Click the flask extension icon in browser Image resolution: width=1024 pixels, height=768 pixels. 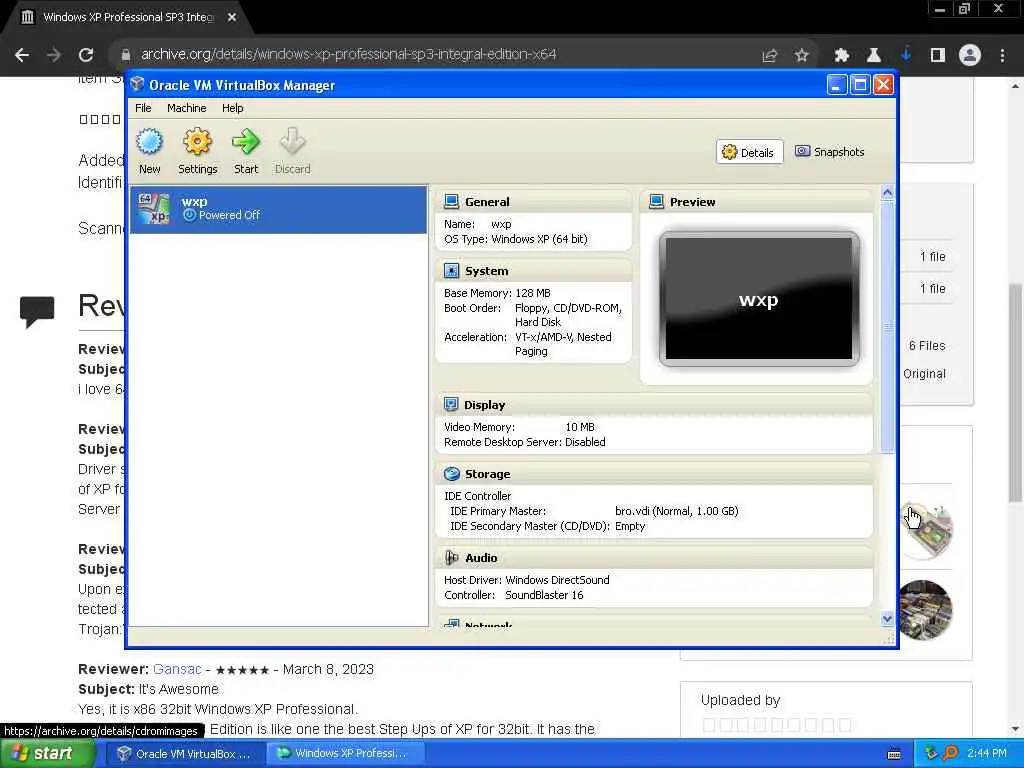[874, 56]
